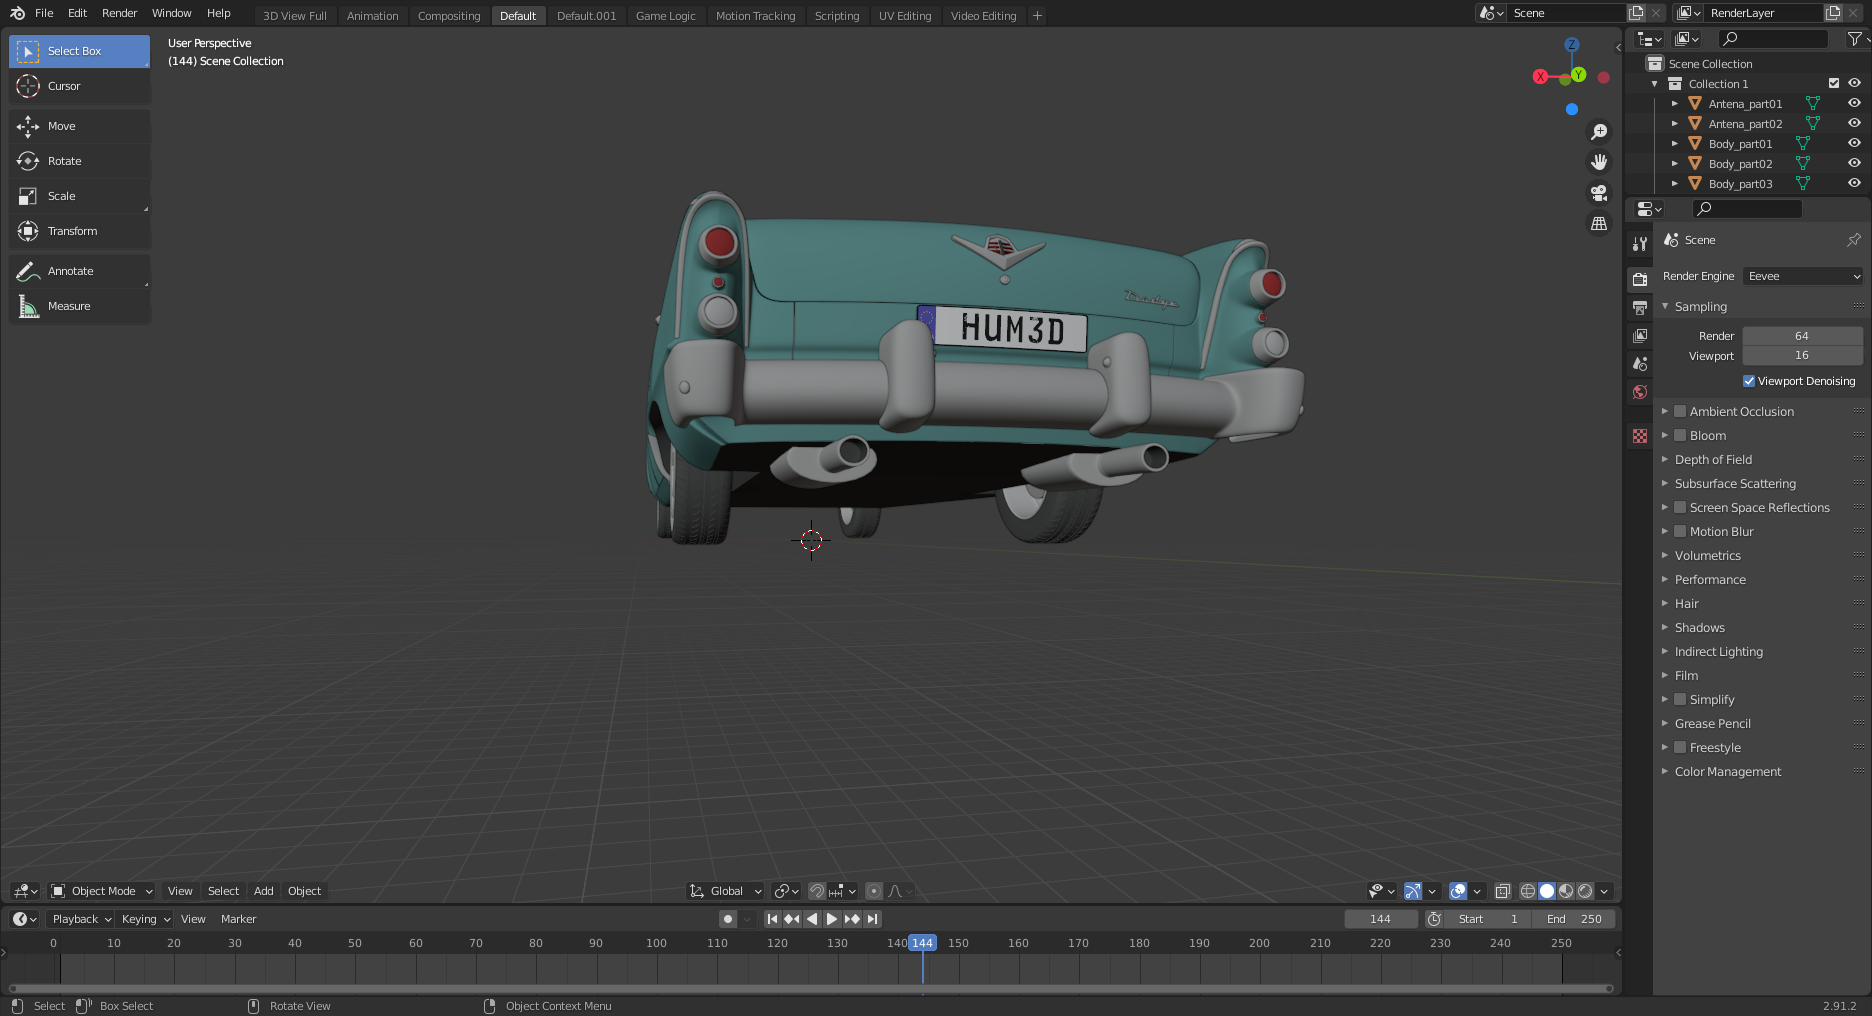
Task: Open the Render menu
Action: (118, 13)
